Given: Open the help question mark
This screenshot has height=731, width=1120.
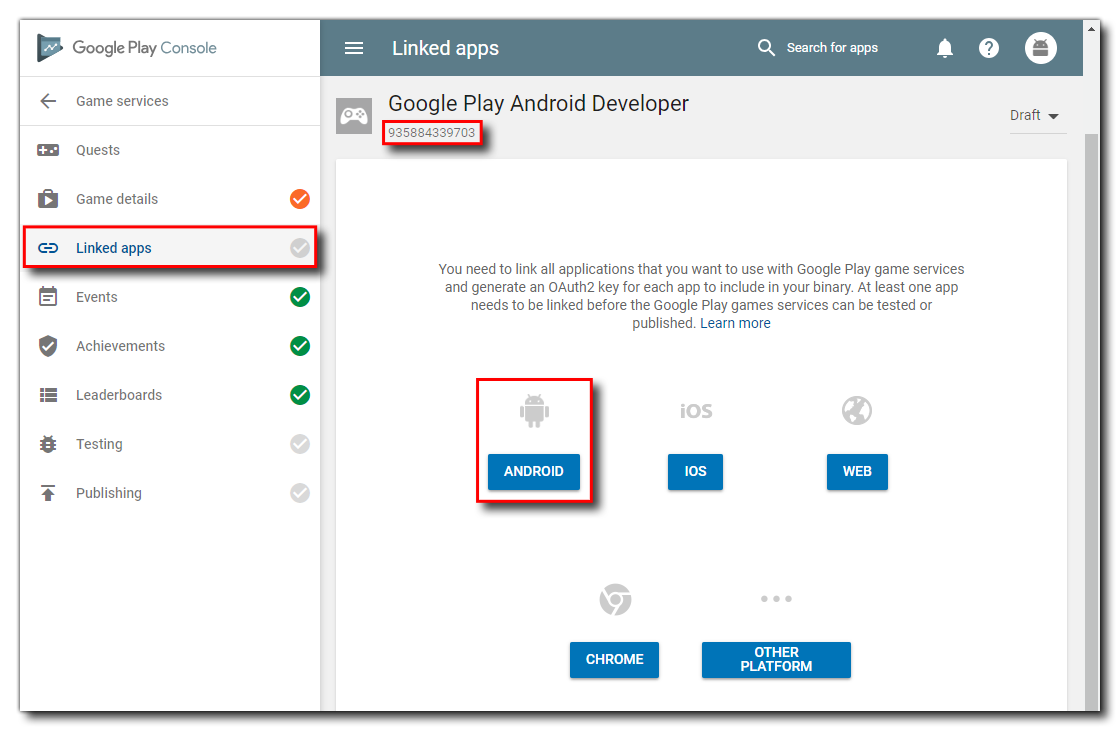Looking at the screenshot, I should (x=989, y=48).
